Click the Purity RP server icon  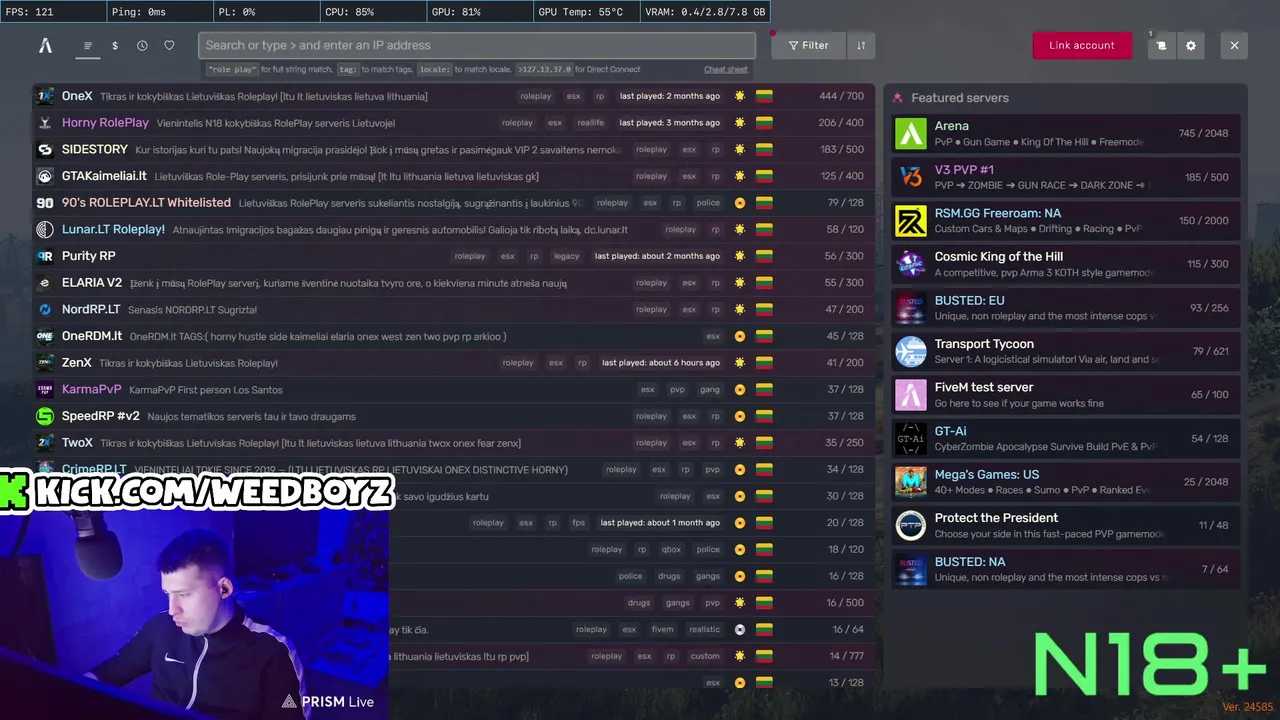tap(45, 256)
